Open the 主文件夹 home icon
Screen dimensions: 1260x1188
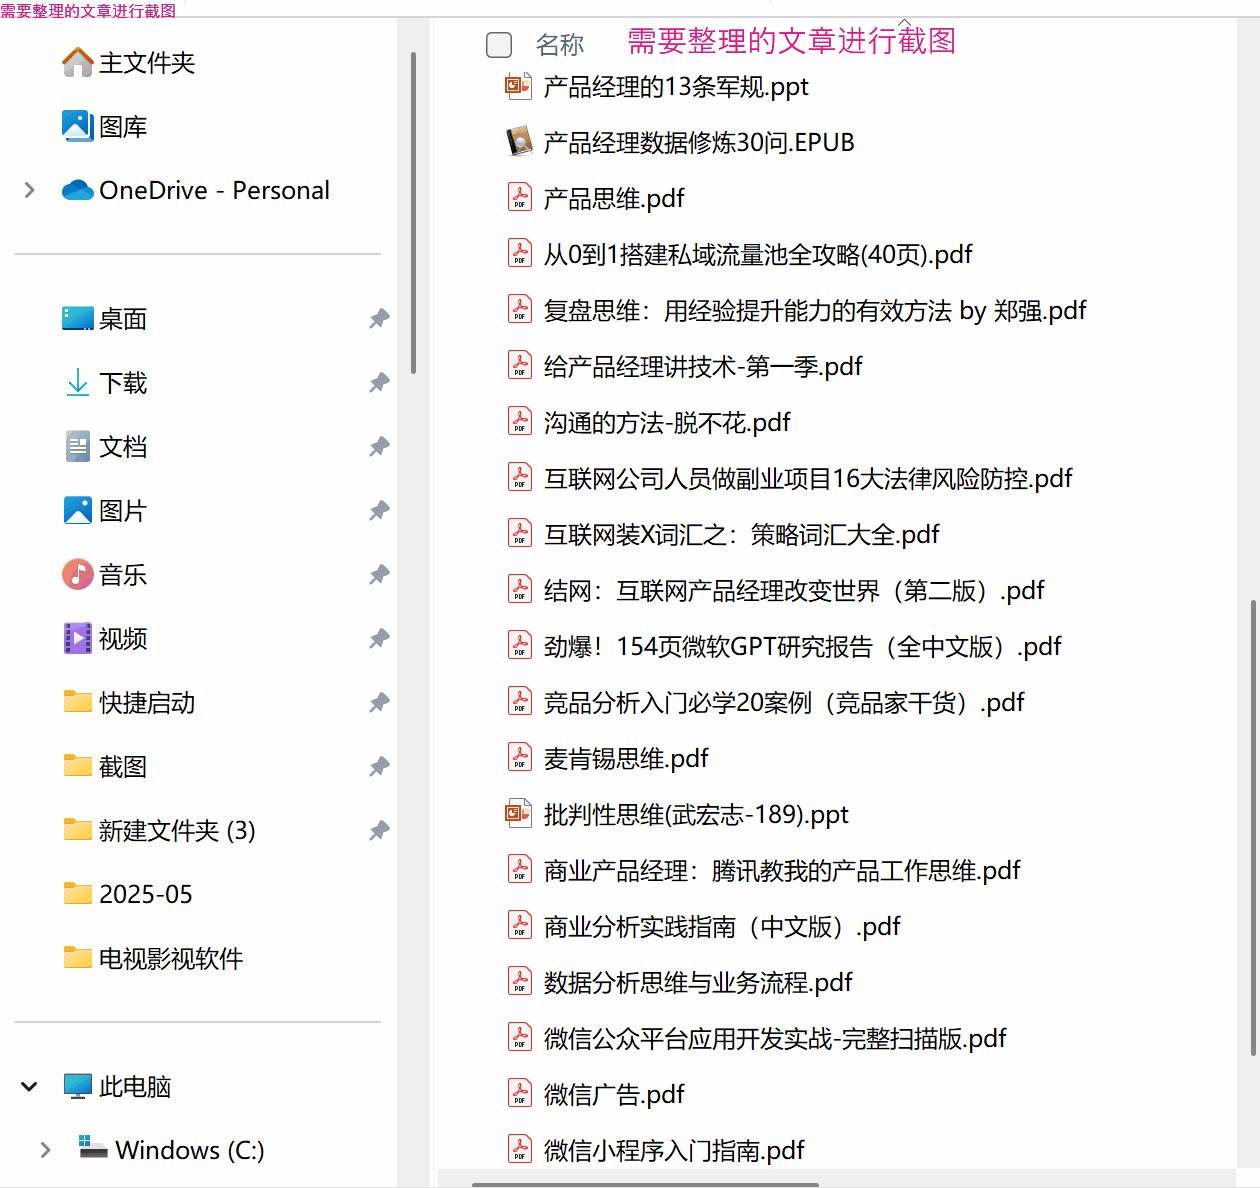(x=77, y=63)
